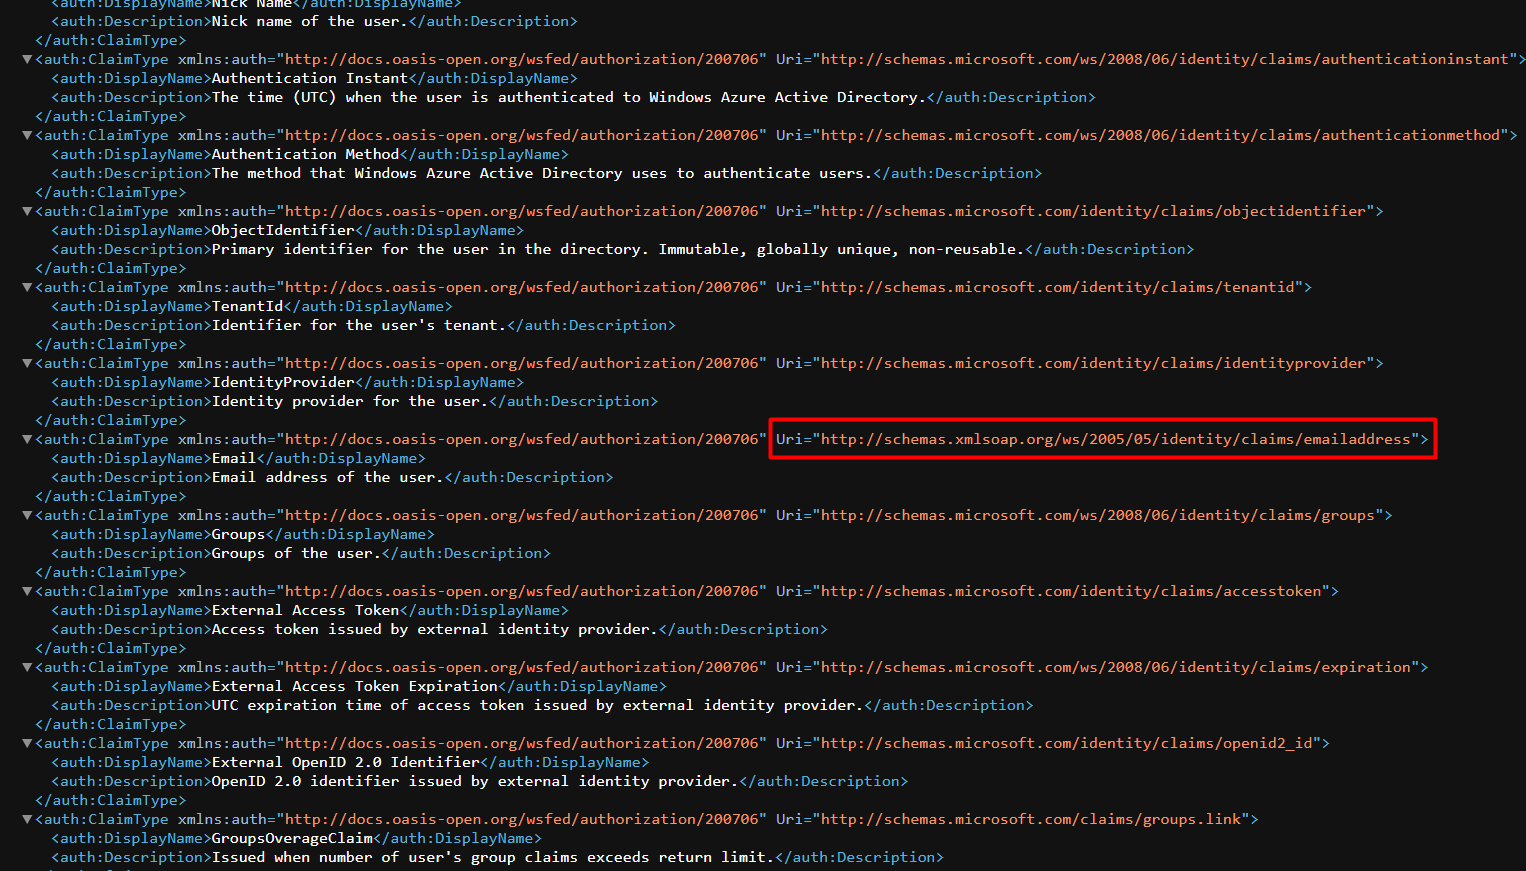Collapse the accesstoken ClaimType node
This screenshot has width=1526, height=871.
(27, 592)
